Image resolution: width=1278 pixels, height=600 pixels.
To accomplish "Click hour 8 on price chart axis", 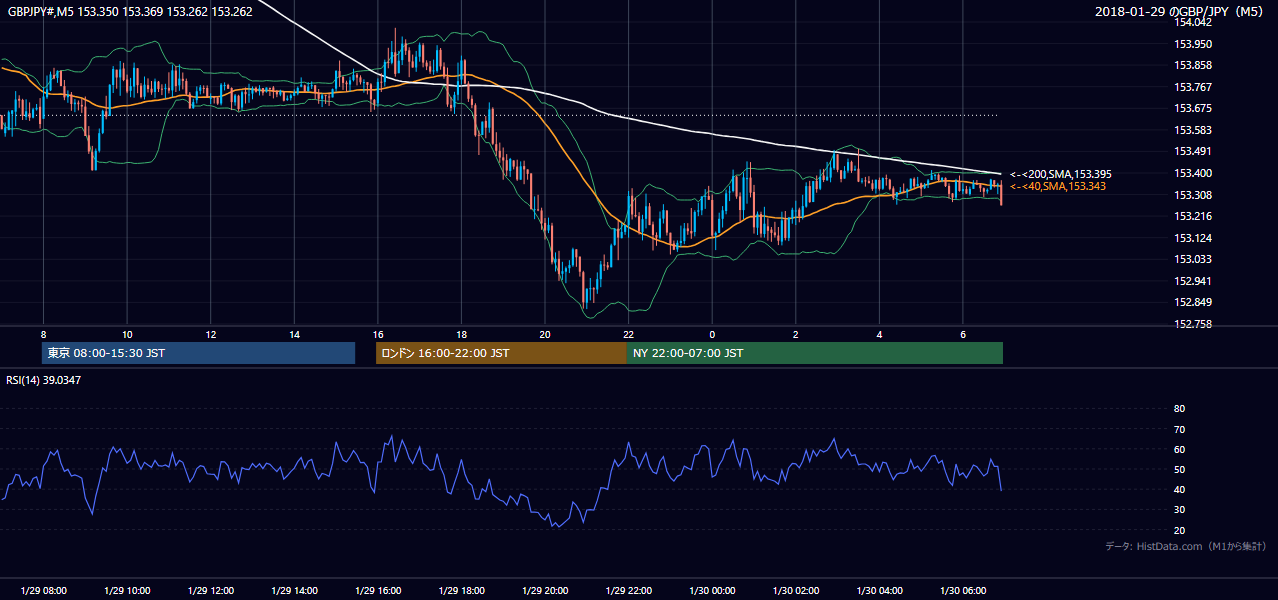I will click(x=43, y=334).
